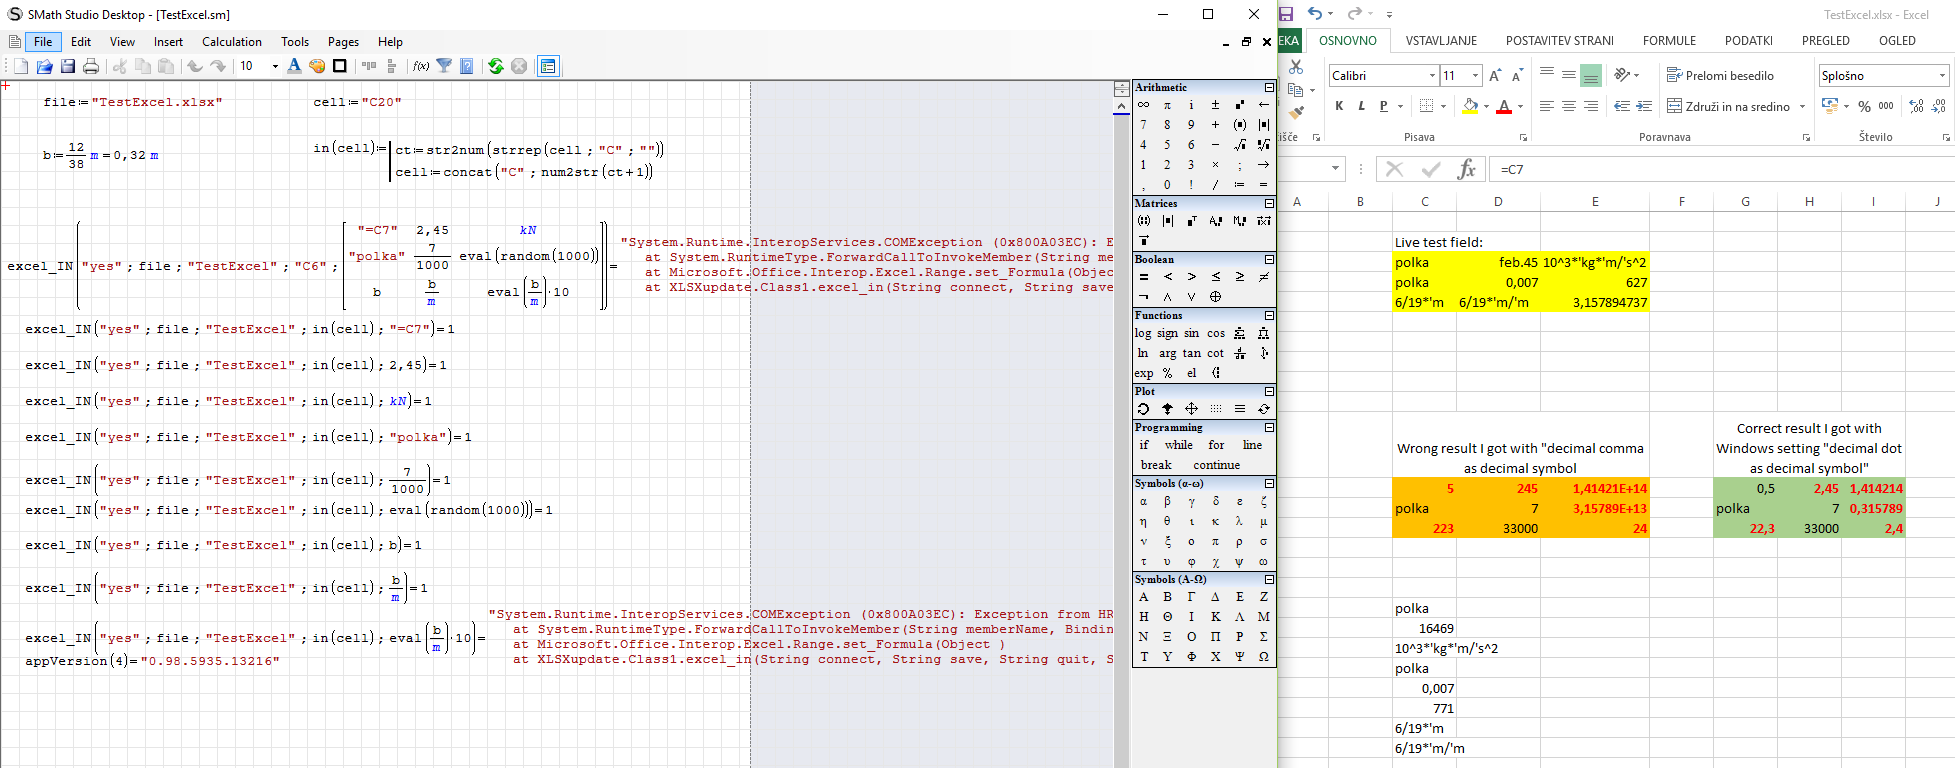Image resolution: width=1955 pixels, height=768 pixels.
Task: Open a worksheet with the Open icon
Action: click(44, 66)
